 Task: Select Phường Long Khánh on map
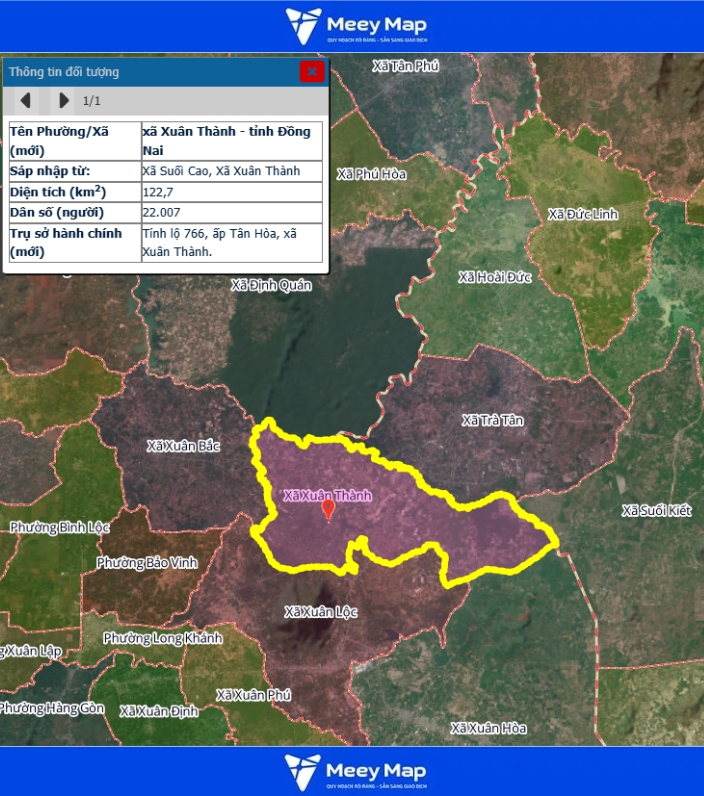click(162, 638)
